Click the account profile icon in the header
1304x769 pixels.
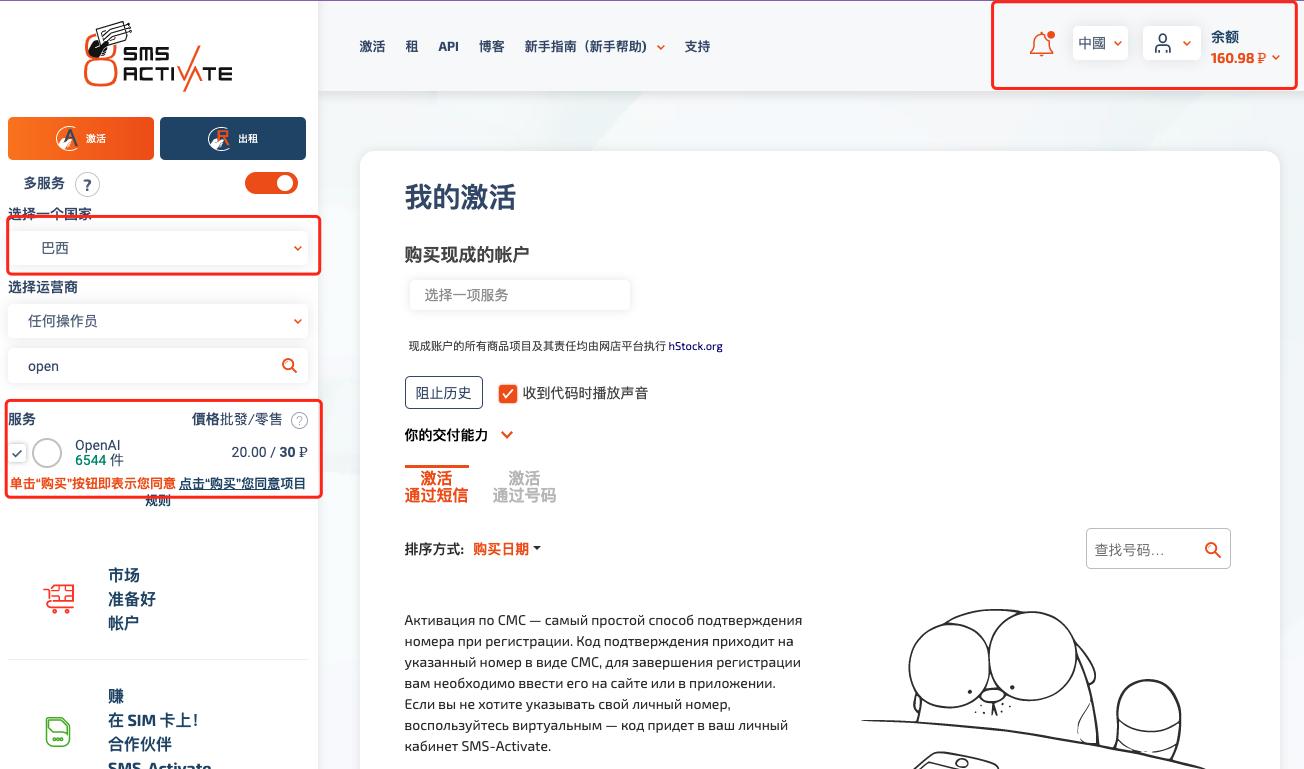tap(1163, 42)
